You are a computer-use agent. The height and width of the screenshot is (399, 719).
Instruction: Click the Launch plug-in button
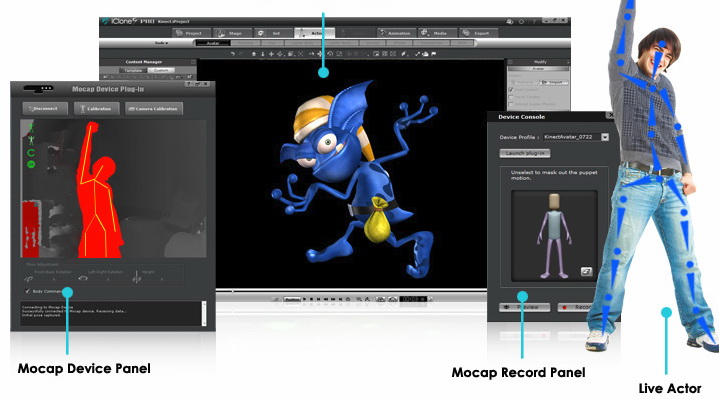[525, 153]
